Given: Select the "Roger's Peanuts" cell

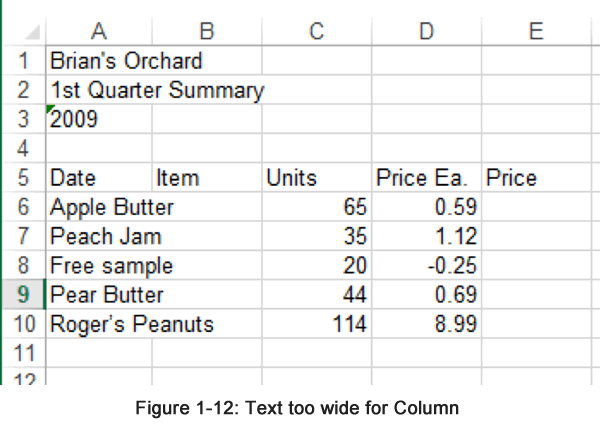Looking at the screenshot, I should click(99, 324).
